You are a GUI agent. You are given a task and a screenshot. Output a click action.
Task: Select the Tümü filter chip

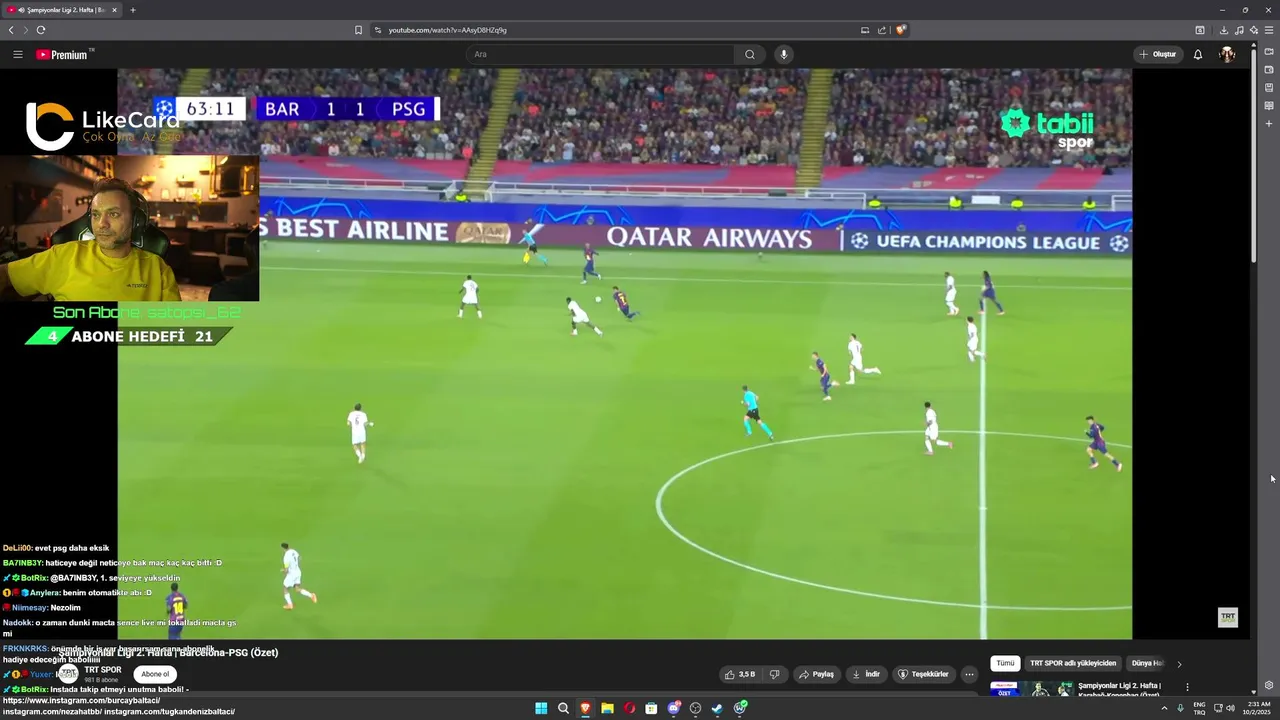tap(1005, 663)
